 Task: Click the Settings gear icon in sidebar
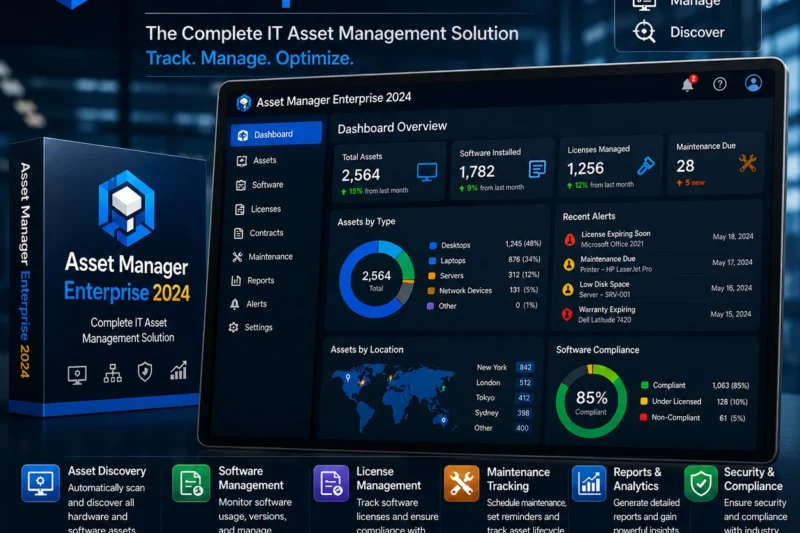(x=233, y=327)
